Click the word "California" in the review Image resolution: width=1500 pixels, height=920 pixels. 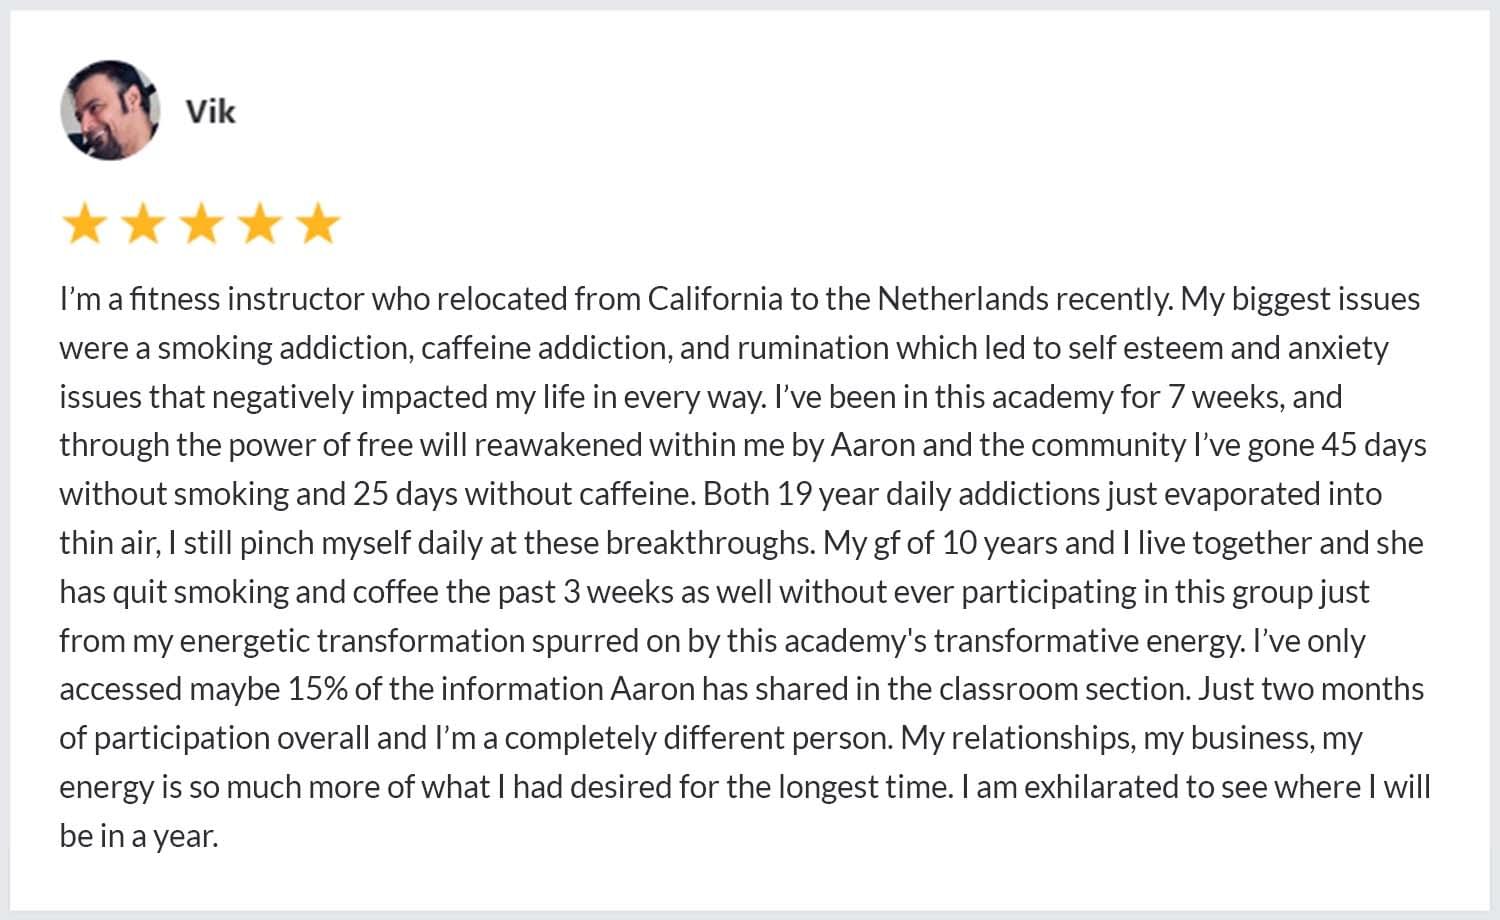(714, 299)
